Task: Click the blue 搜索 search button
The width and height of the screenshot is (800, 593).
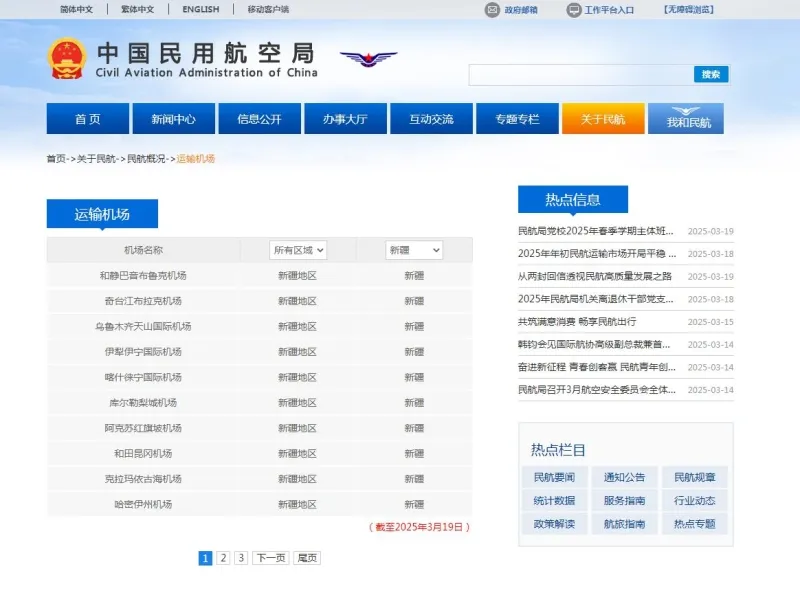Action: [711, 75]
